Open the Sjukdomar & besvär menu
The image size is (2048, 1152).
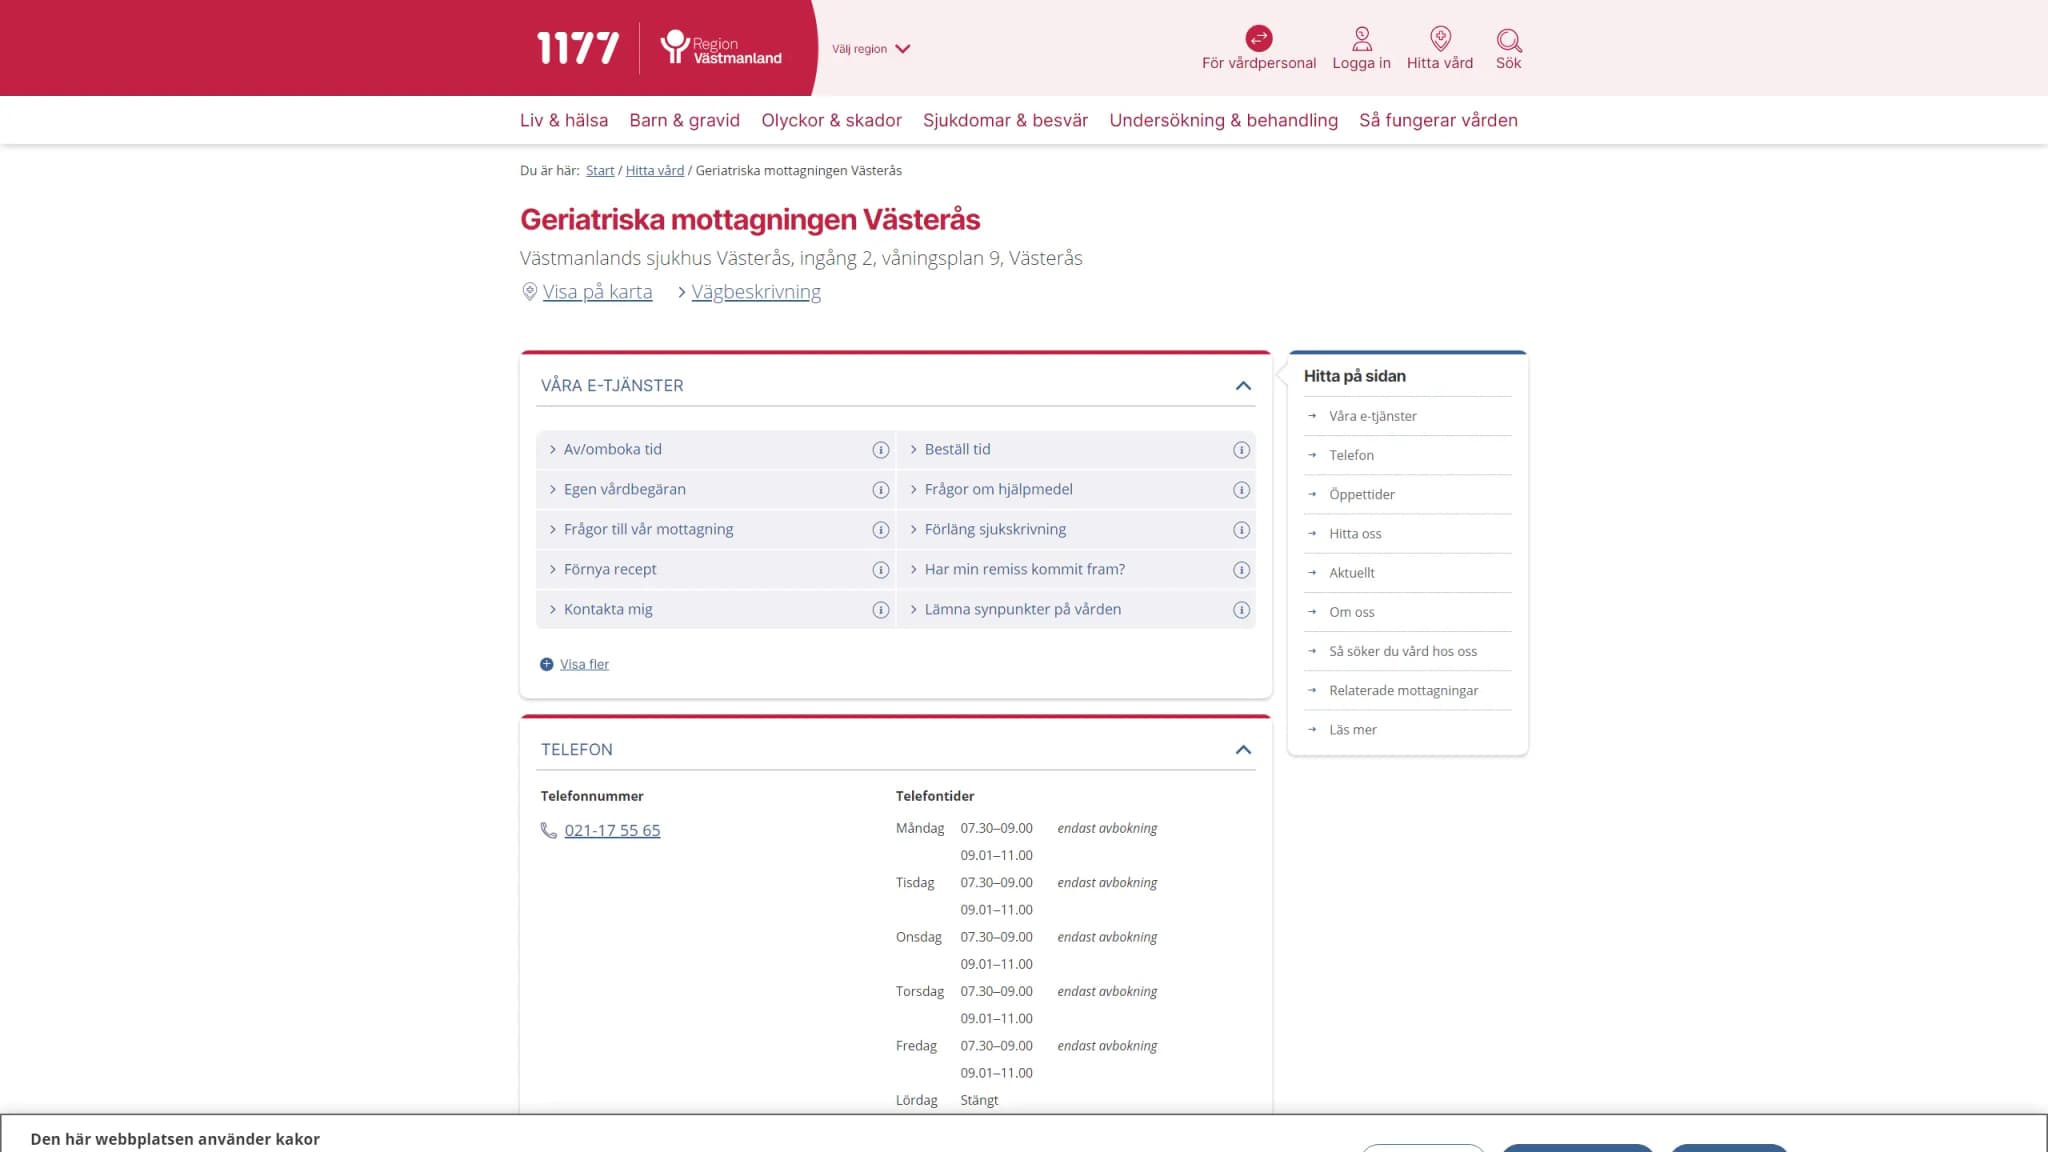tap(1005, 120)
